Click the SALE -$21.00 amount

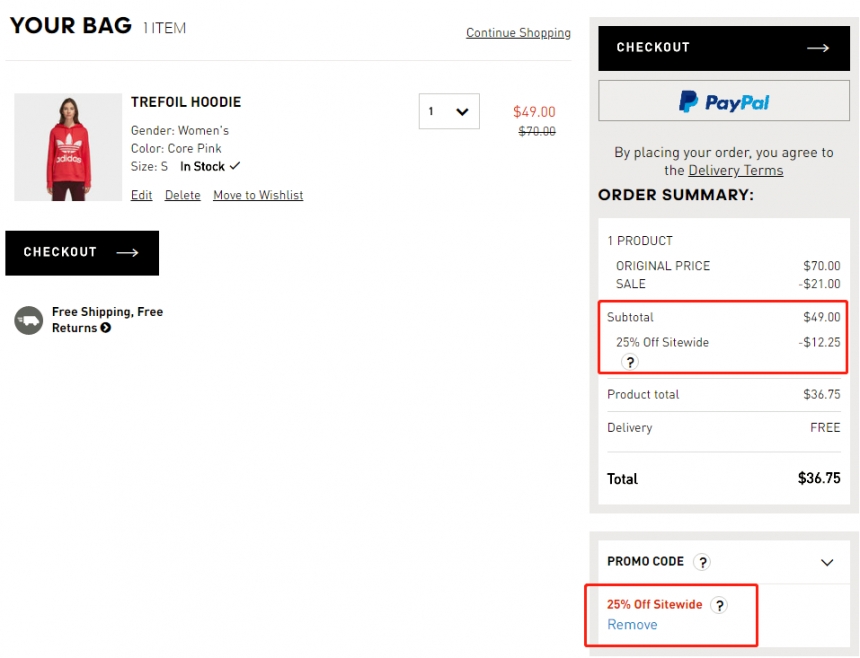point(819,284)
